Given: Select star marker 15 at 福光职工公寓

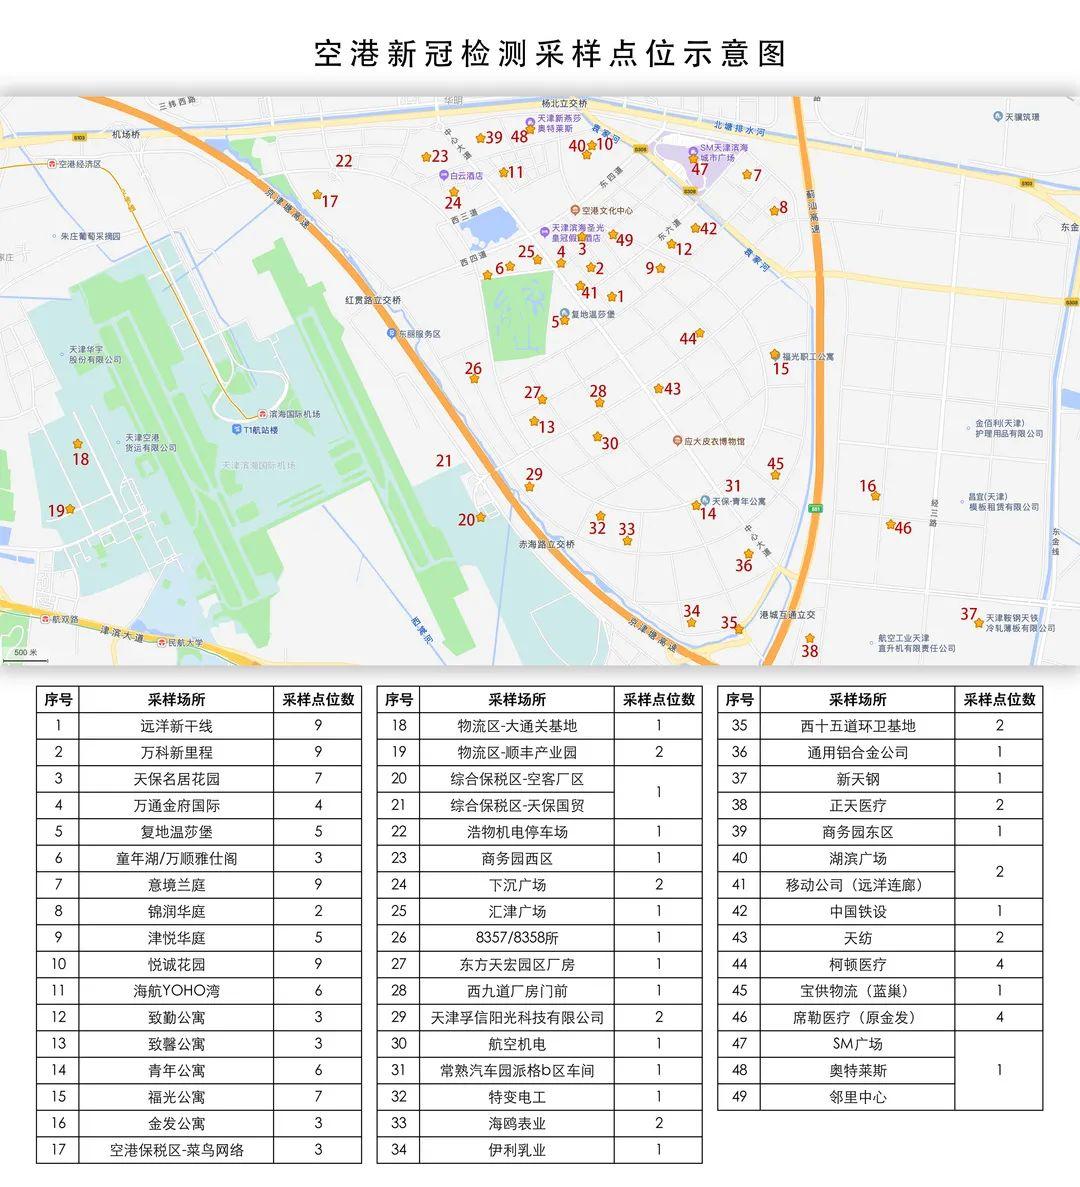Looking at the screenshot, I should point(773,355).
